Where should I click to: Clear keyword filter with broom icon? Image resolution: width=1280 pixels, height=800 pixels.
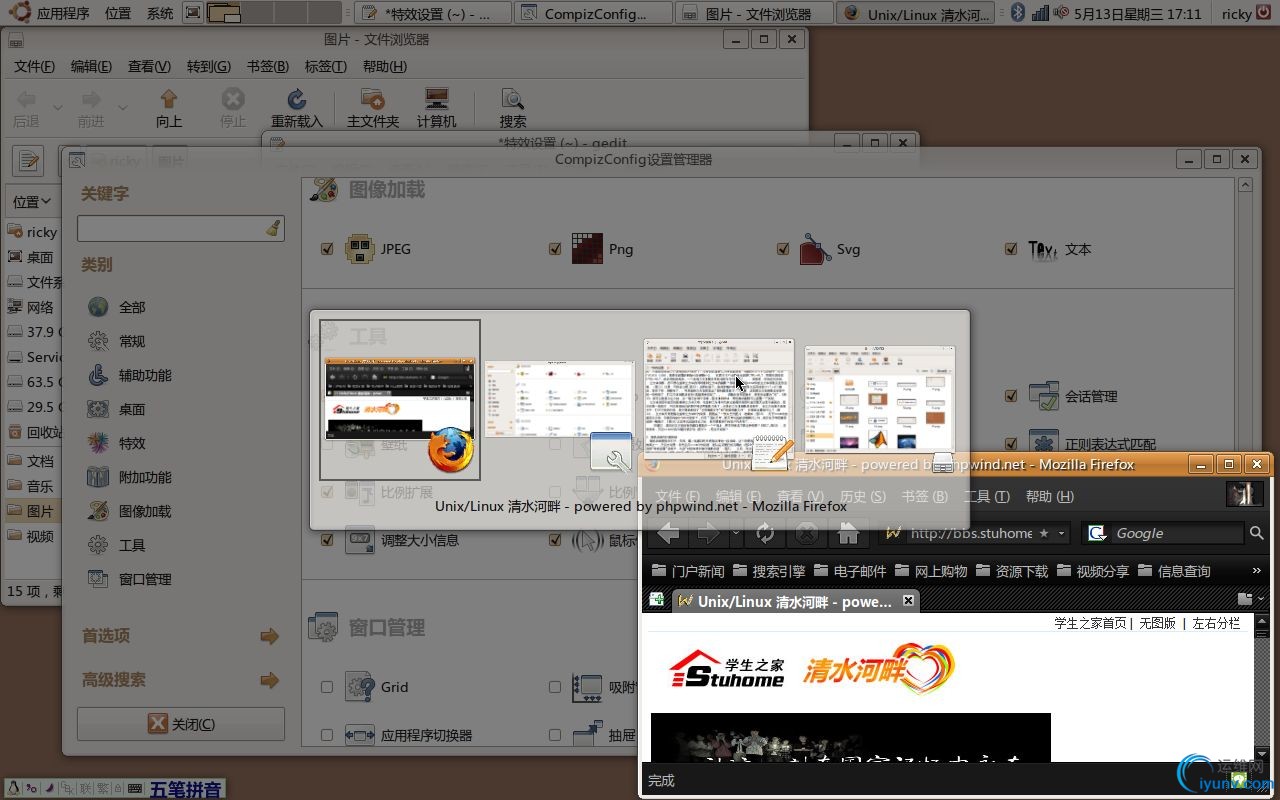click(x=273, y=228)
